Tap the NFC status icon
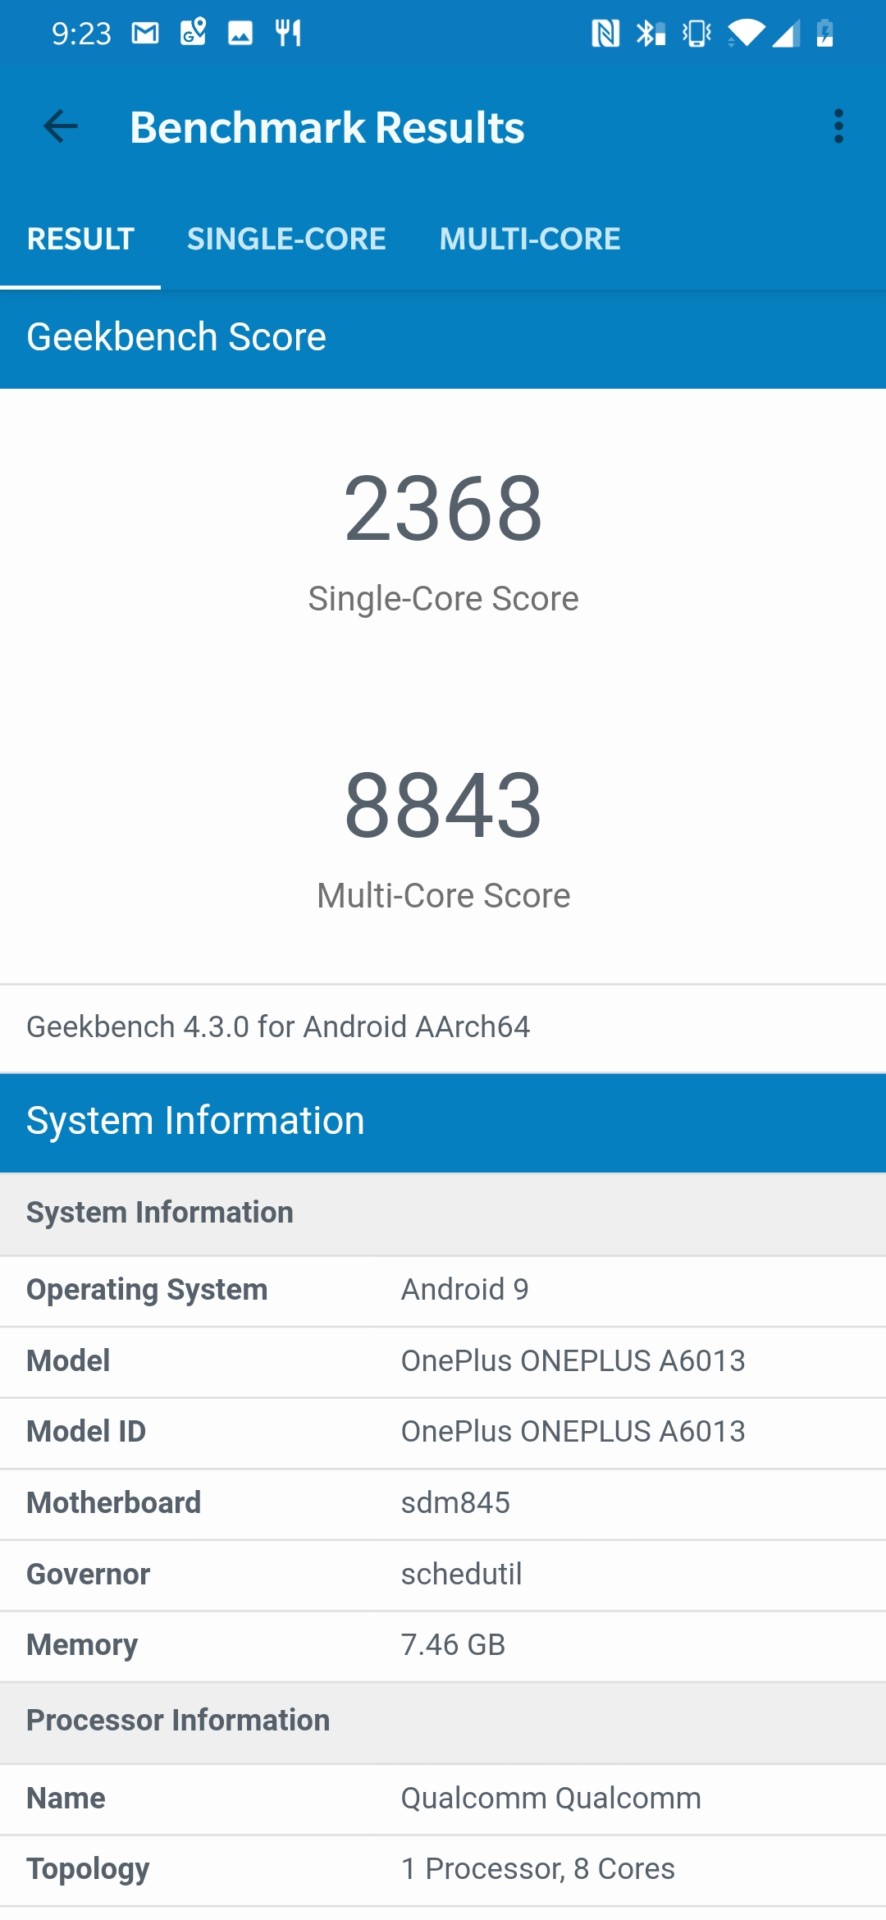Image resolution: width=886 pixels, height=1920 pixels. (x=605, y=34)
